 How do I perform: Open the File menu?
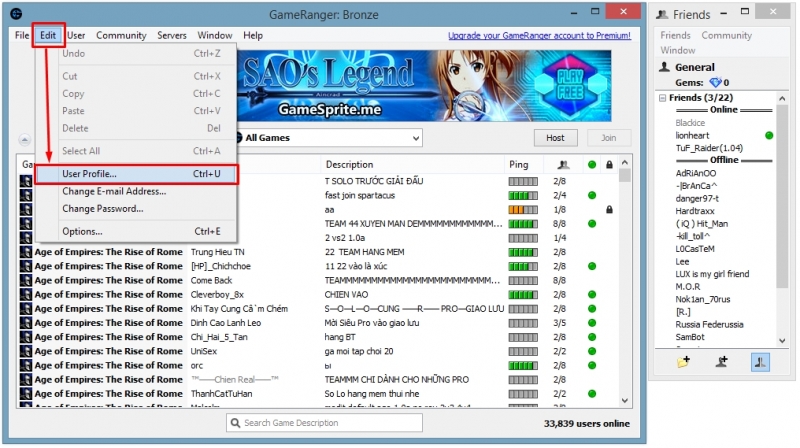click(22, 35)
